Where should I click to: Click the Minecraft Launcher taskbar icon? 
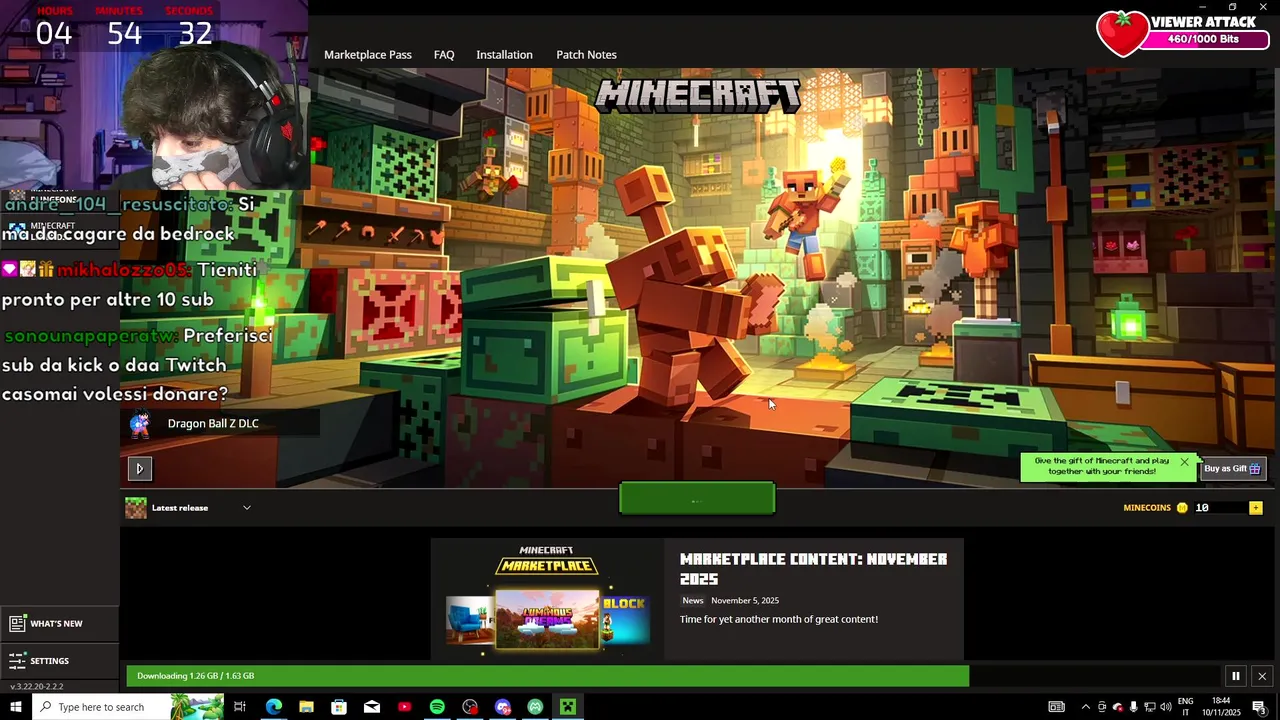pos(568,707)
